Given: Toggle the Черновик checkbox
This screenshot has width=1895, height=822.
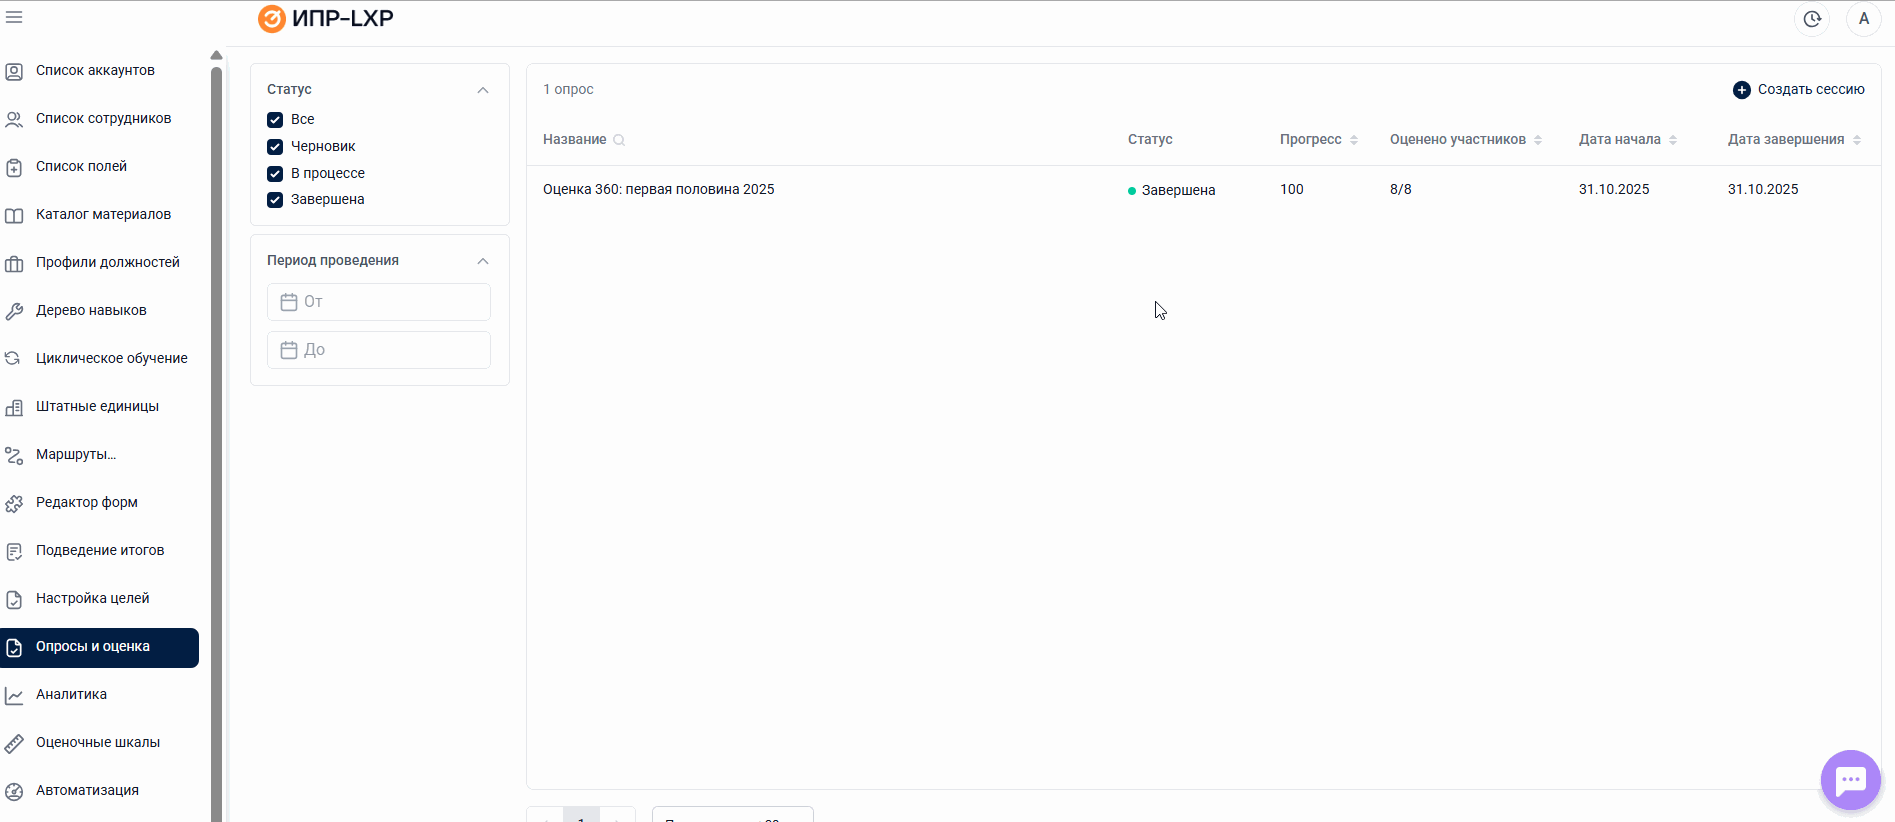Looking at the screenshot, I should [275, 147].
